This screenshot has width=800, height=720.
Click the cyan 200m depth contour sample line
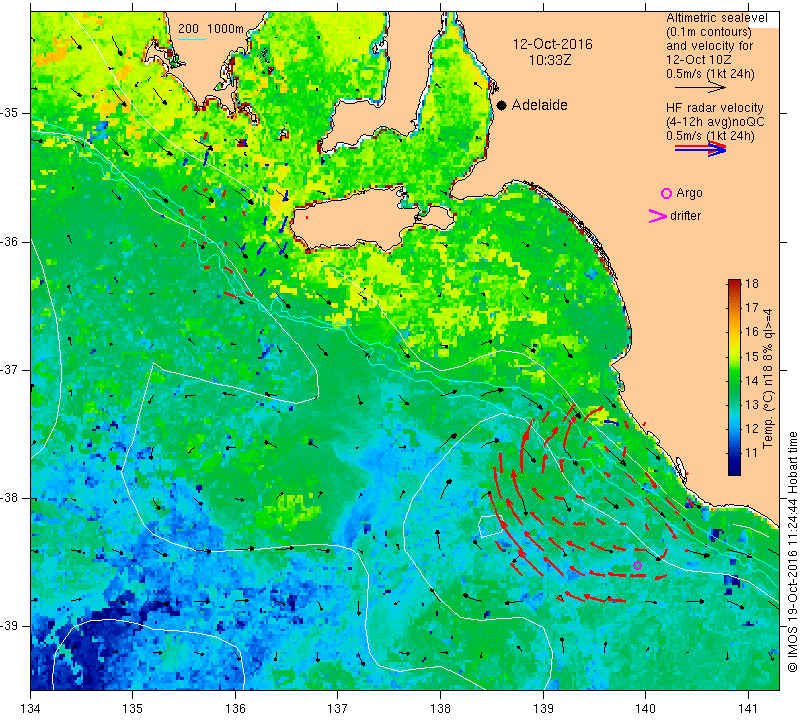192,39
